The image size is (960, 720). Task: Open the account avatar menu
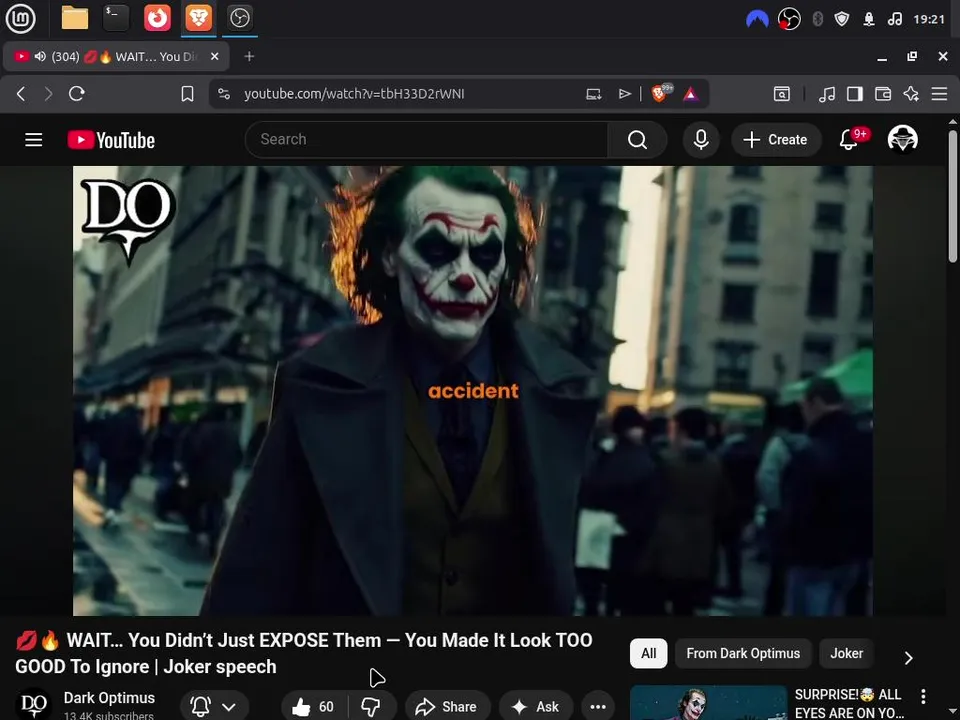902,139
